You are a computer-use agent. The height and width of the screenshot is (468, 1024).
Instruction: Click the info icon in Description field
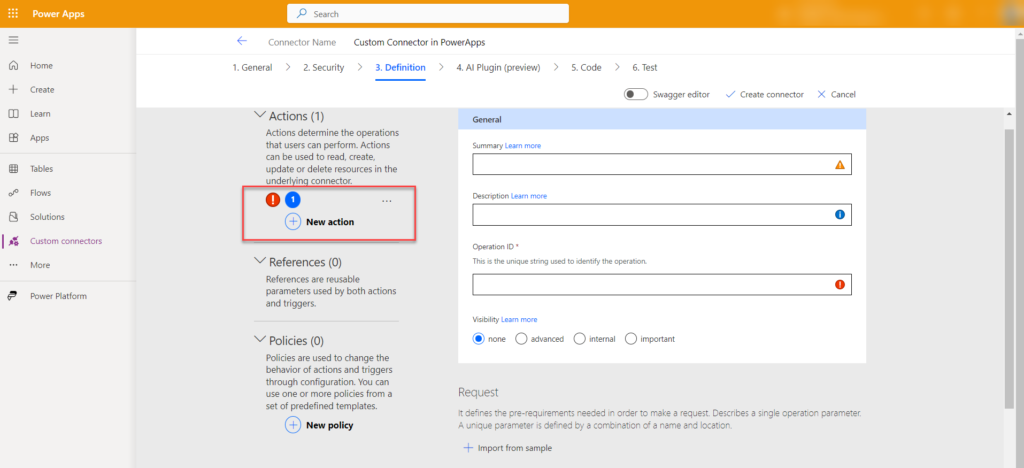pos(839,215)
